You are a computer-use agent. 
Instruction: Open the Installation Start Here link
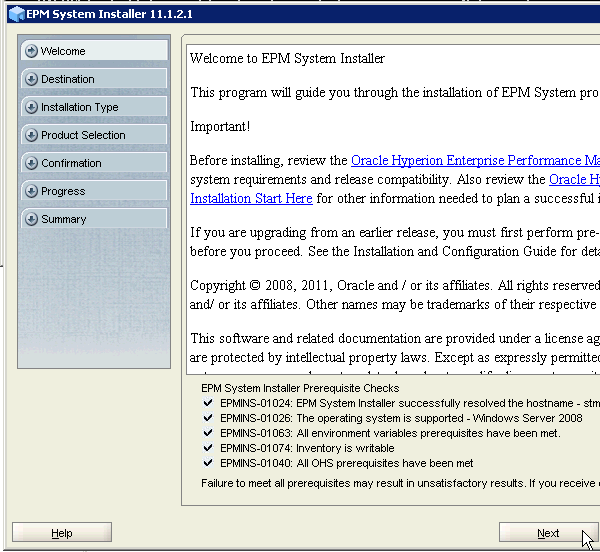(x=251, y=199)
